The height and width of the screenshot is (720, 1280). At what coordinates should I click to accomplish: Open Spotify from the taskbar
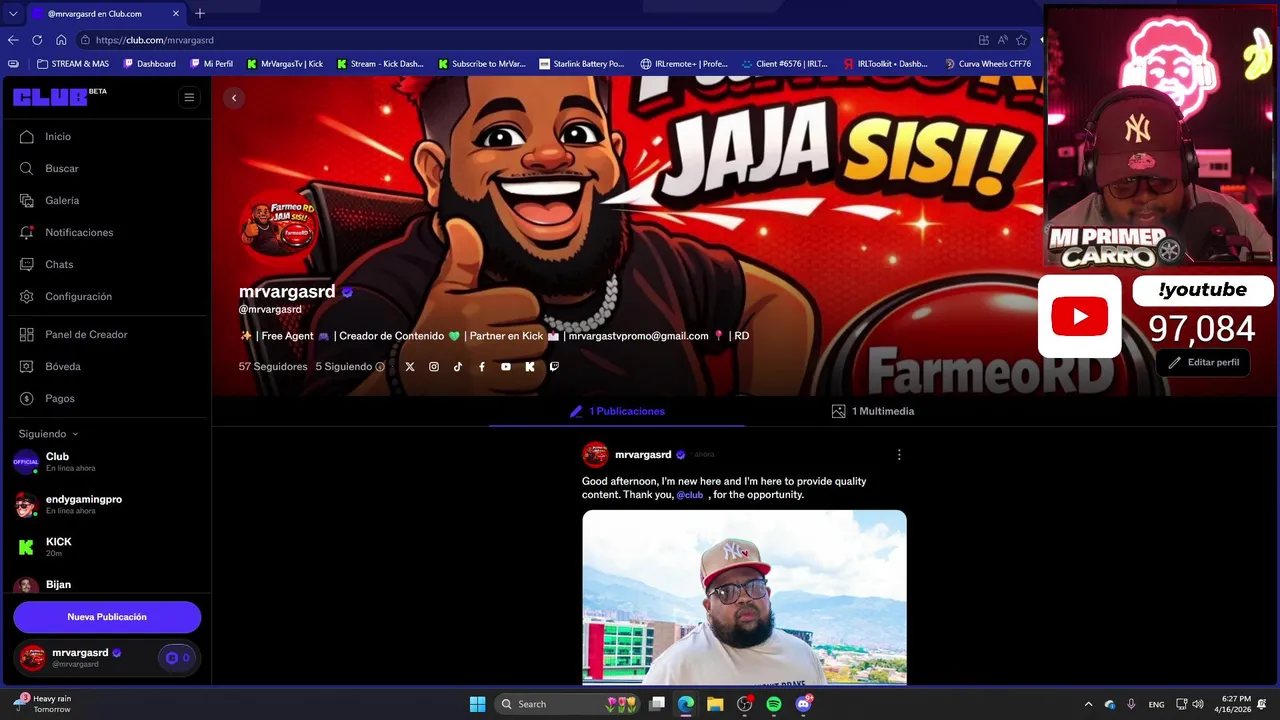(x=774, y=704)
